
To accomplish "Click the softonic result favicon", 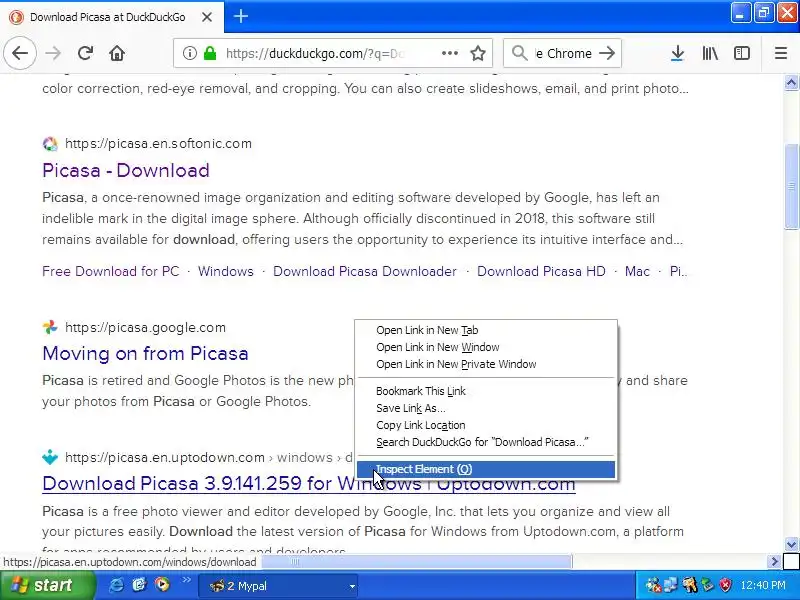I will pyautogui.click(x=50, y=144).
